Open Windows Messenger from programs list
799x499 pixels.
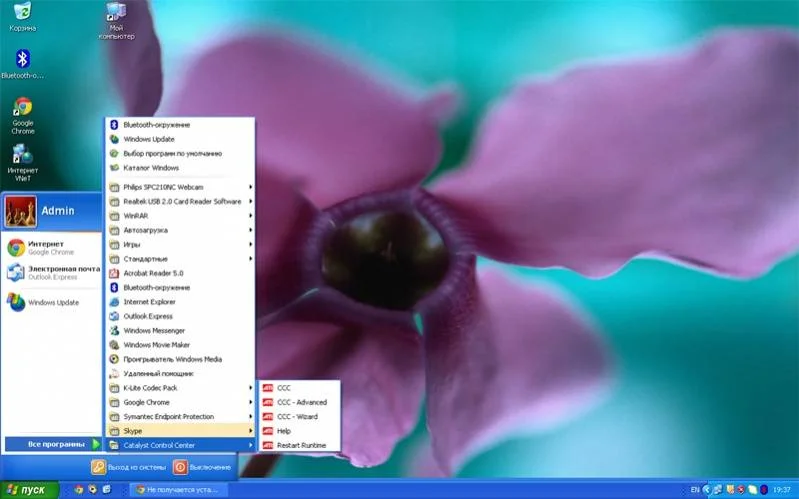point(154,330)
